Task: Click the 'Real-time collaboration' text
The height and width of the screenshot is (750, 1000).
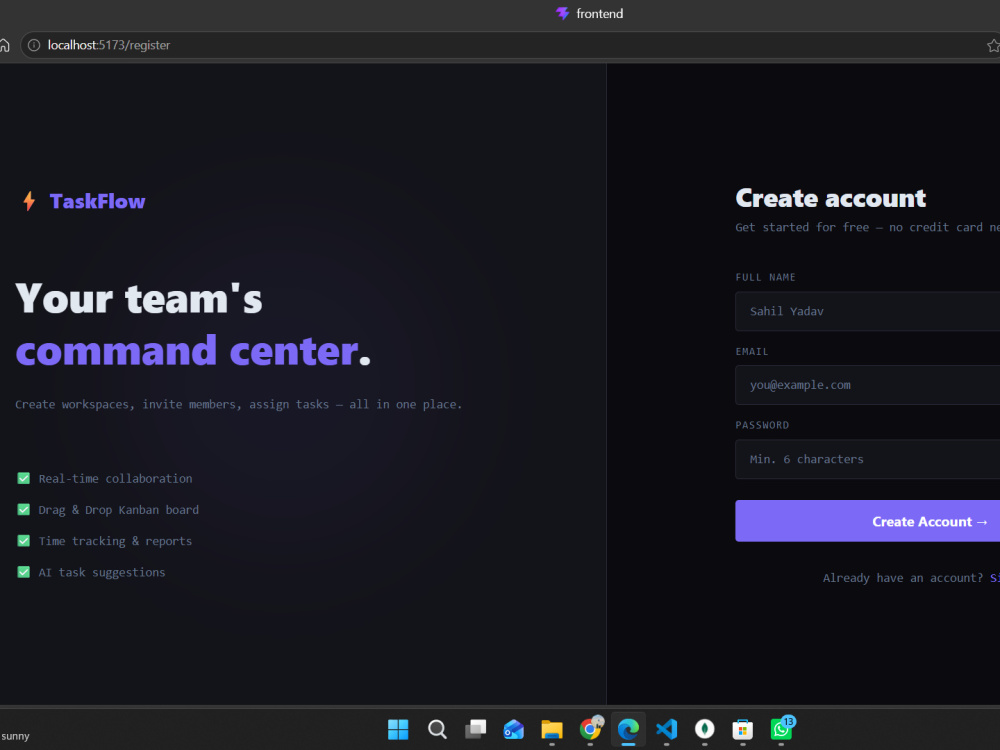Action: pyautogui.click(x=115, y=478)
